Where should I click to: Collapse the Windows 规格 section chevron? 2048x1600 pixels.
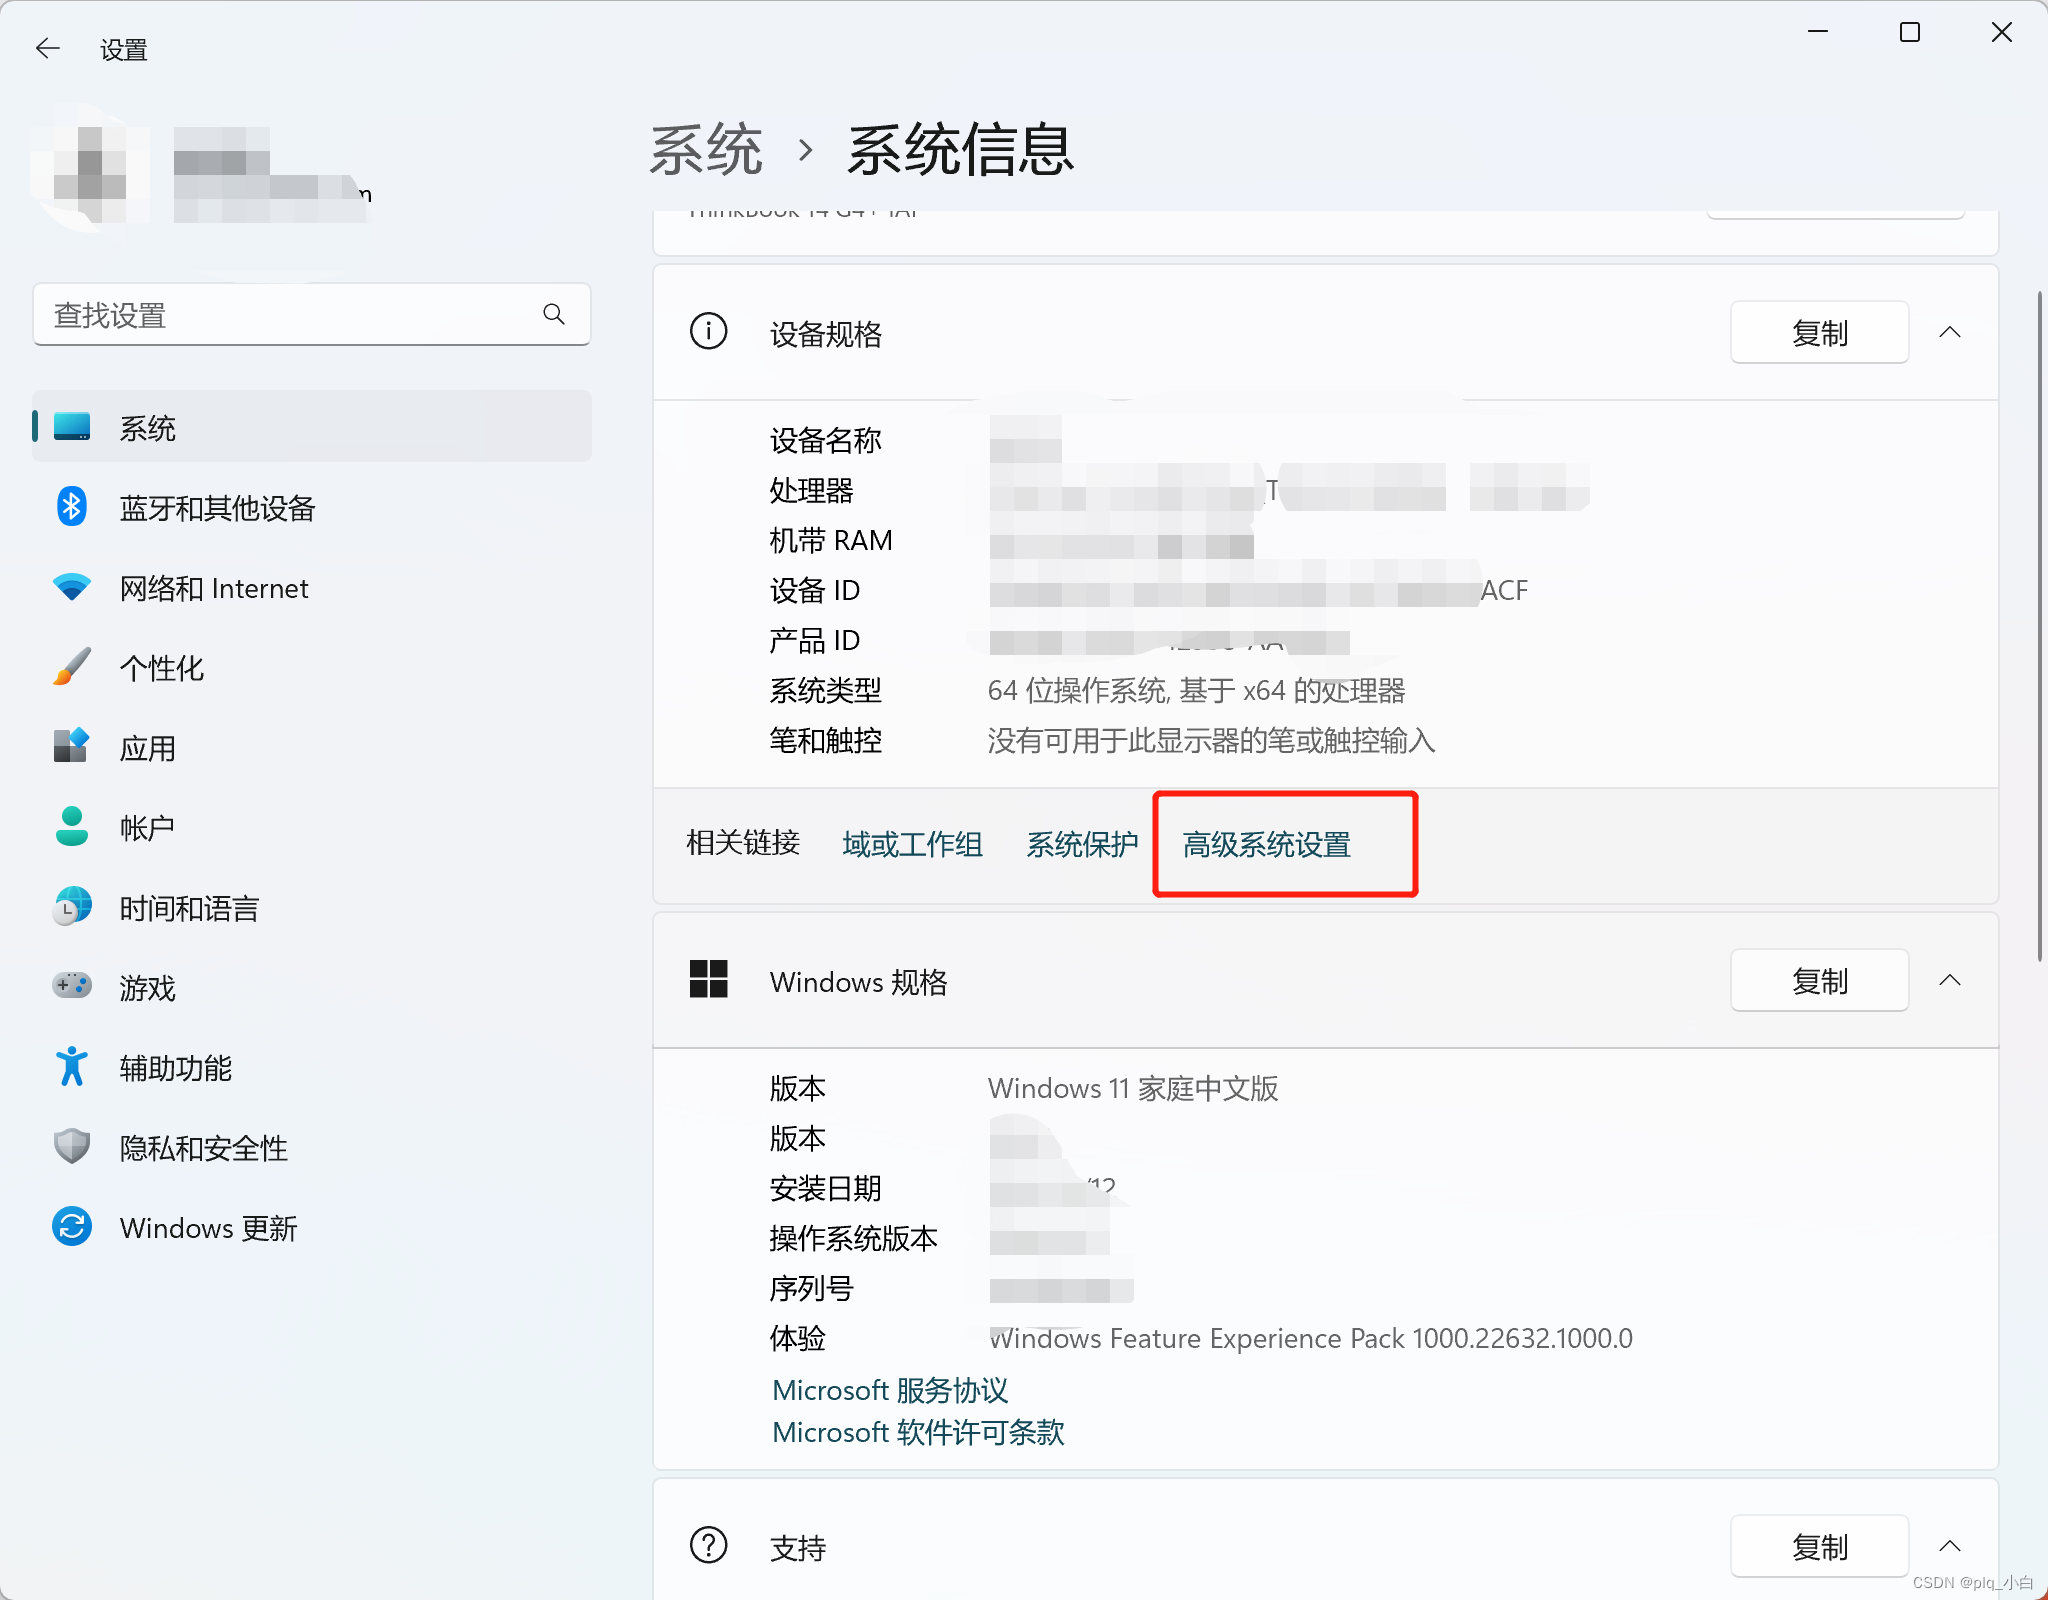1950,980
